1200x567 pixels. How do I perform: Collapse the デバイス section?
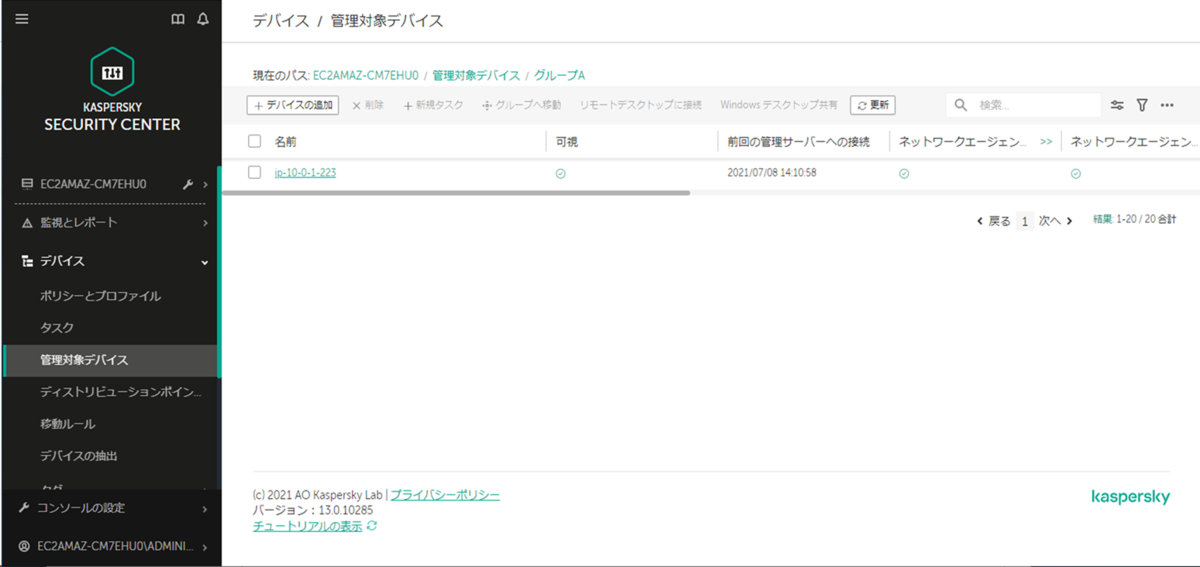pyautogui.click(x=205, y=261)
